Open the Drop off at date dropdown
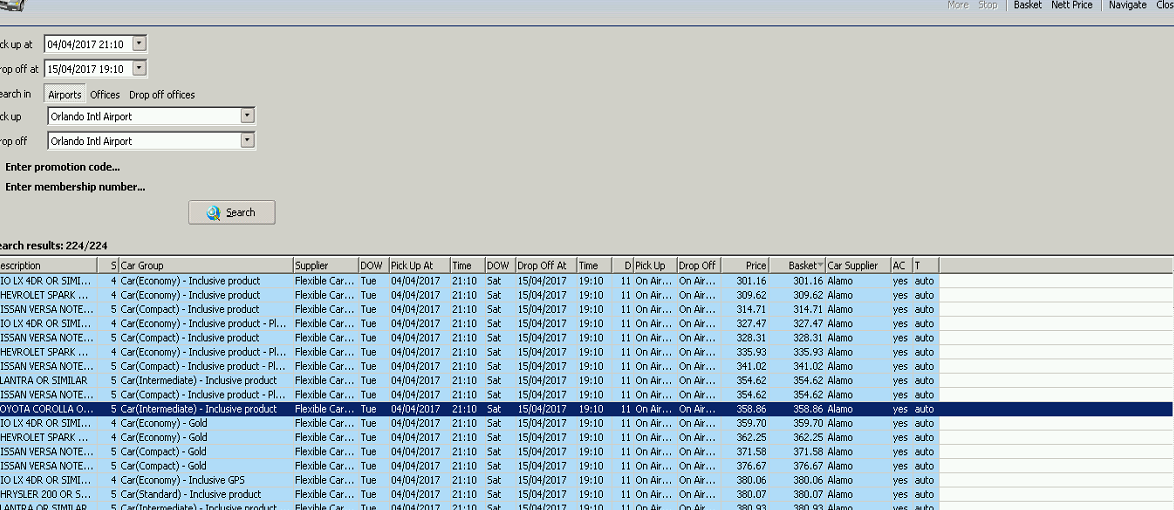 (139, 68)
